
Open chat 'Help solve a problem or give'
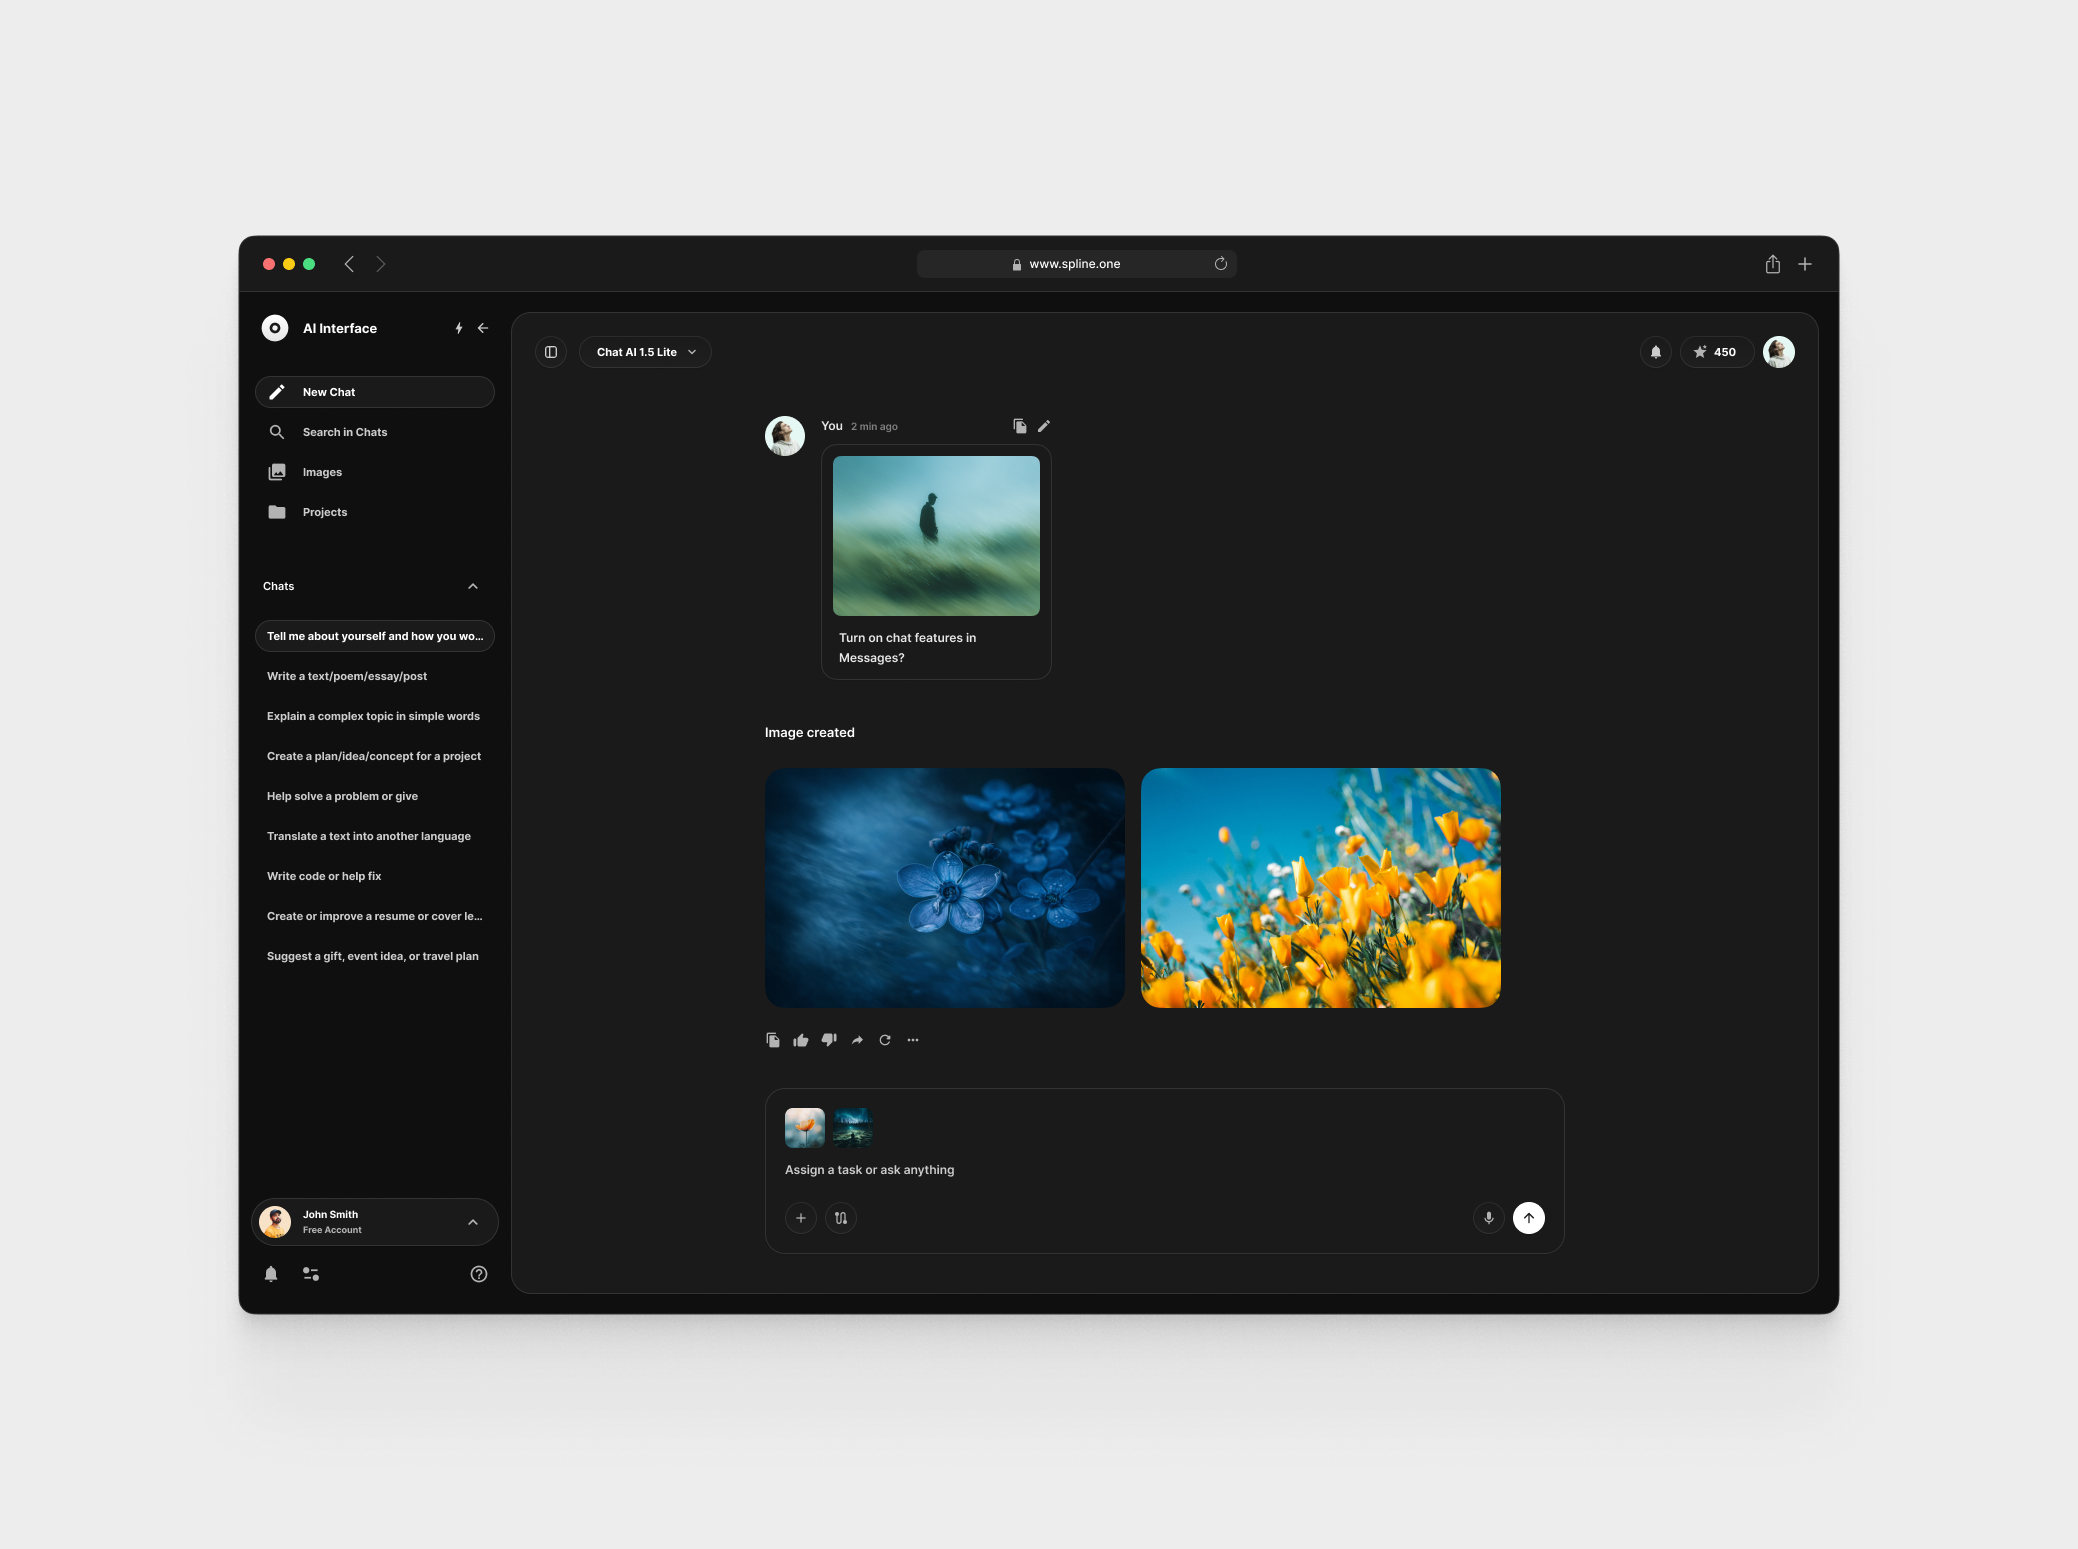pos(375,796)
